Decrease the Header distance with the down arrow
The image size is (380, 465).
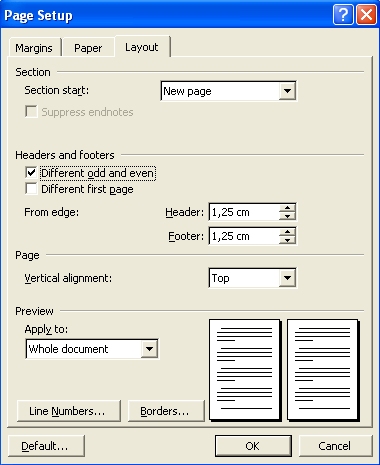pos(287,216)
